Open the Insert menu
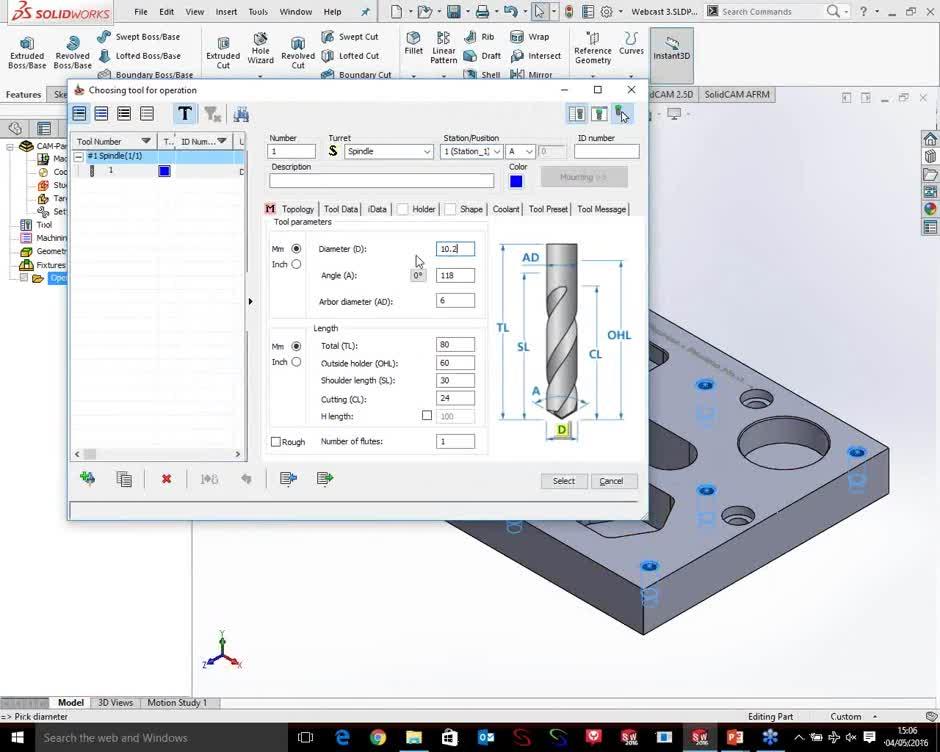The image size is (940, 752). pos(225,12)
